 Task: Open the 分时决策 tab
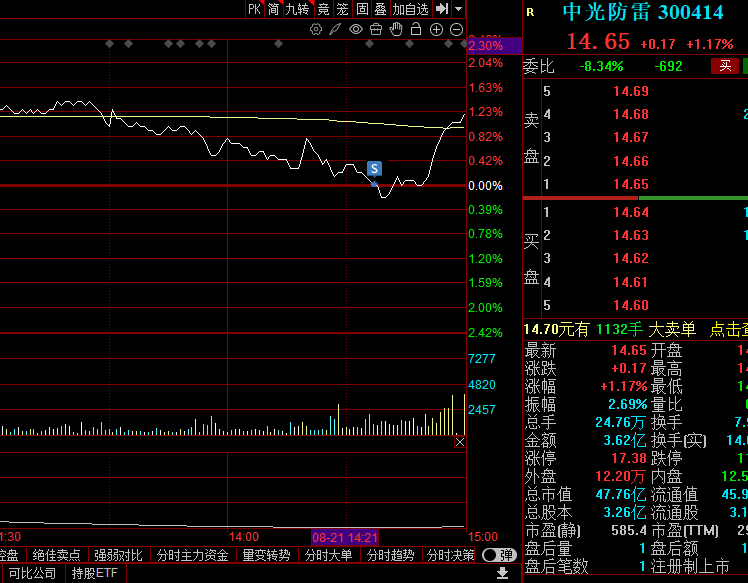[x=450, y=555]
